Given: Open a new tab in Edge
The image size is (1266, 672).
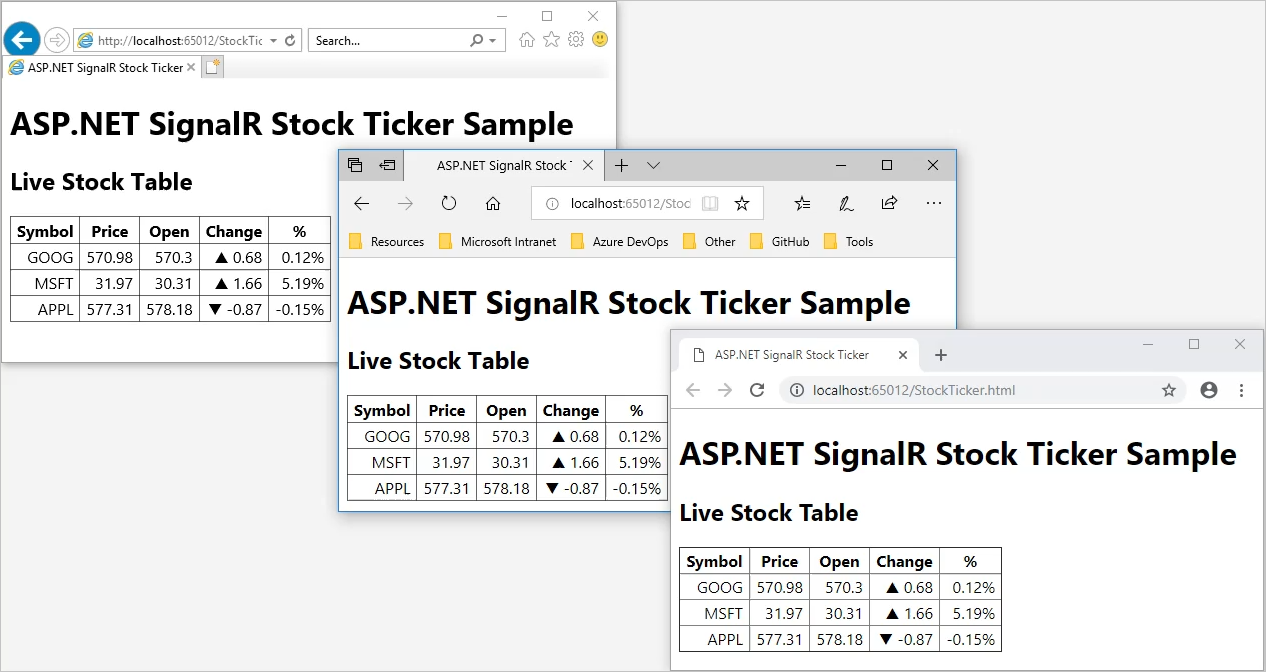Looking at the screenshot, I should (x=622, y=165).
